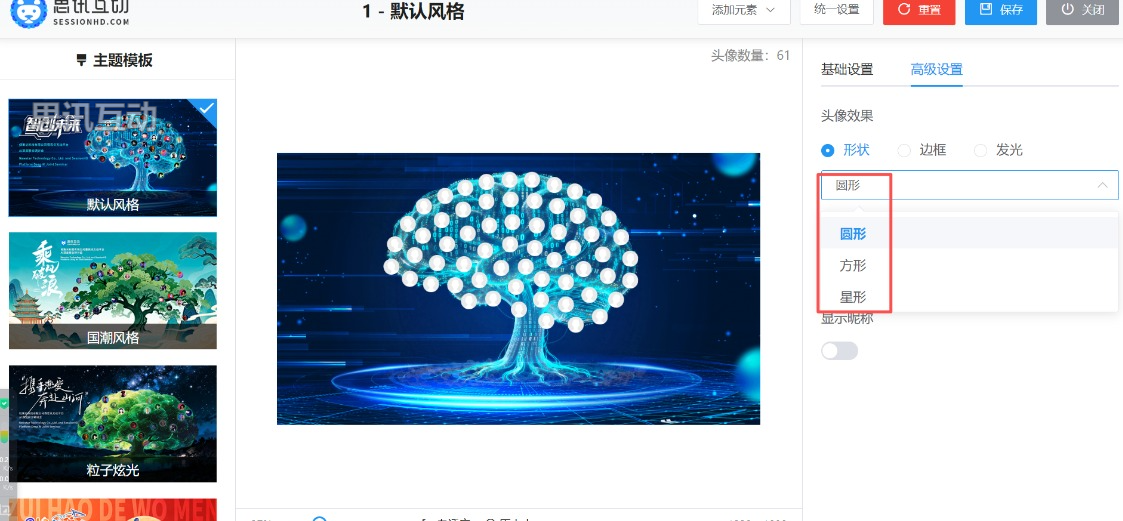Image resolution: width=1123 pixels, height=521 pixels.
Task: Click the reset icon on 重置 button
Action: coord(904,9)
